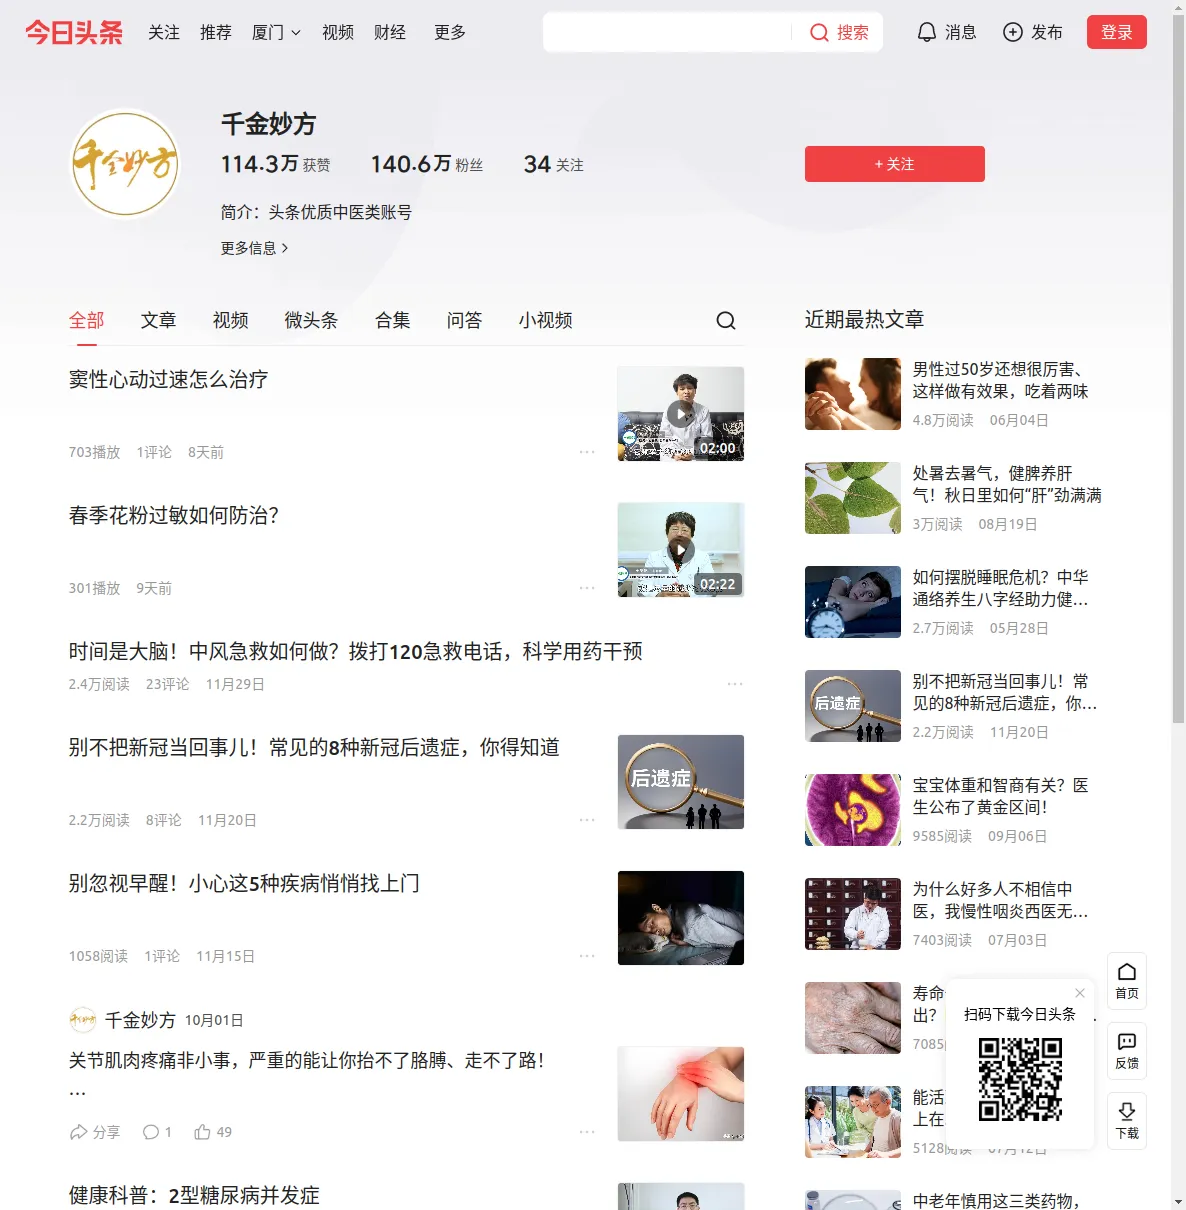Play the 春季花粉过敏如何防治 video
The height and width of the screenshot is (1210, 1186).
[681, 550]
